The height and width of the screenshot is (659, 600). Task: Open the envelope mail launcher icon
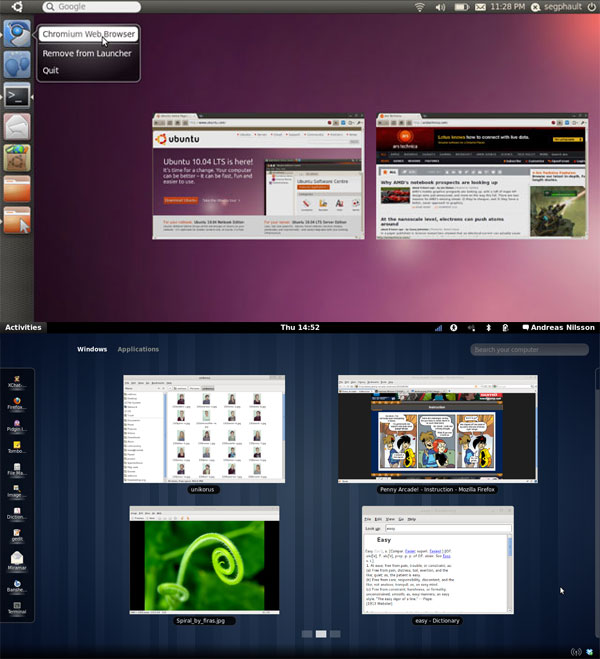coord(17,127)
